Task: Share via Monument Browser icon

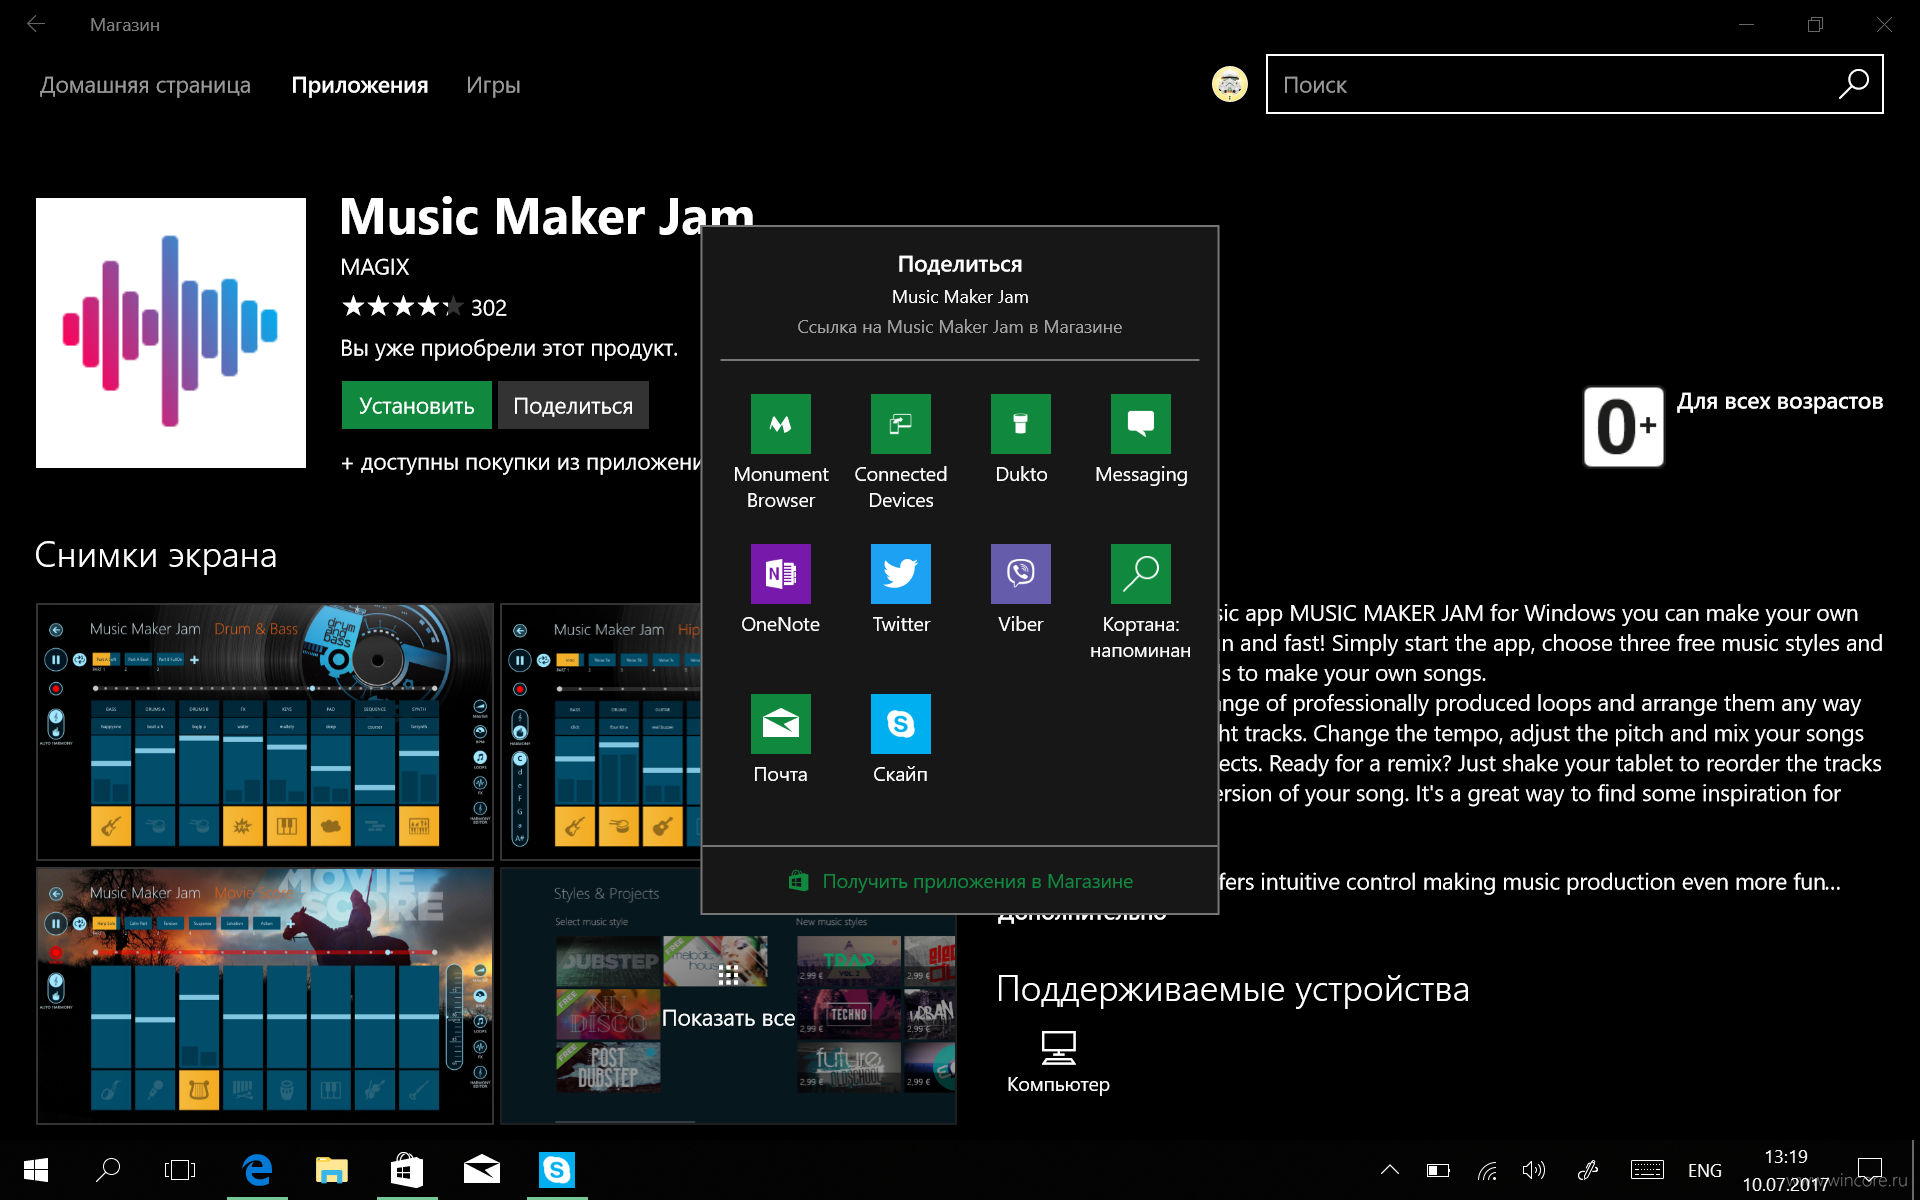Action: tap(780, 423)
